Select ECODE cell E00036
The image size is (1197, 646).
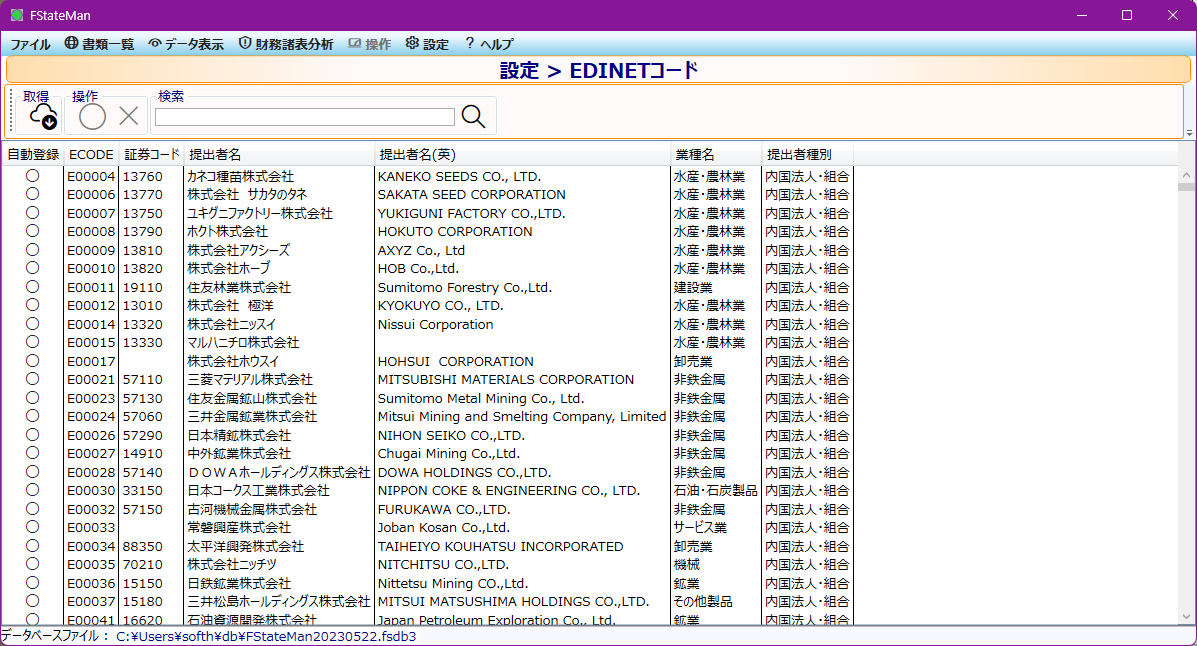click(x=91, y=583)
